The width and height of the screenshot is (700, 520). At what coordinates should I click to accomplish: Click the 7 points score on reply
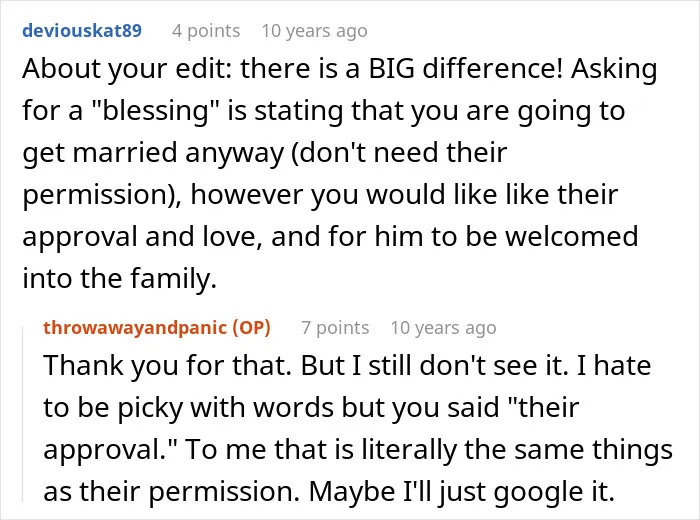[335, 328]
